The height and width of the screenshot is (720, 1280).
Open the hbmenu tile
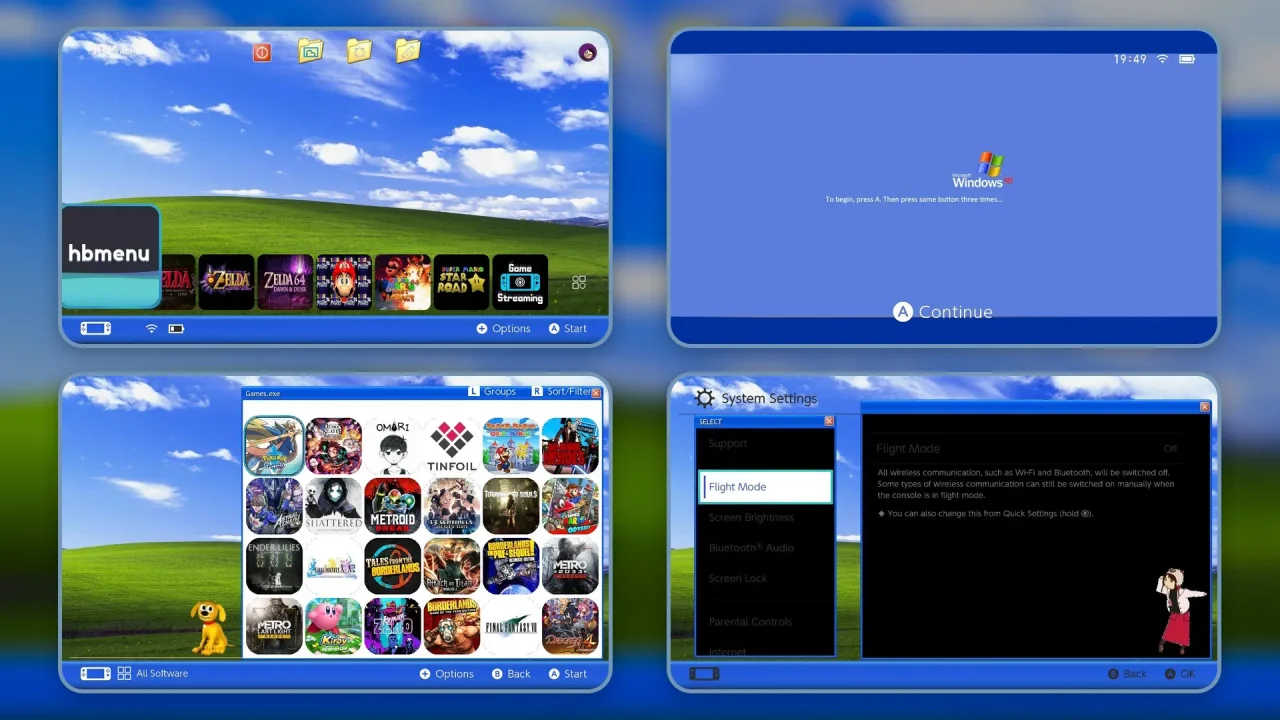point(110,257)
